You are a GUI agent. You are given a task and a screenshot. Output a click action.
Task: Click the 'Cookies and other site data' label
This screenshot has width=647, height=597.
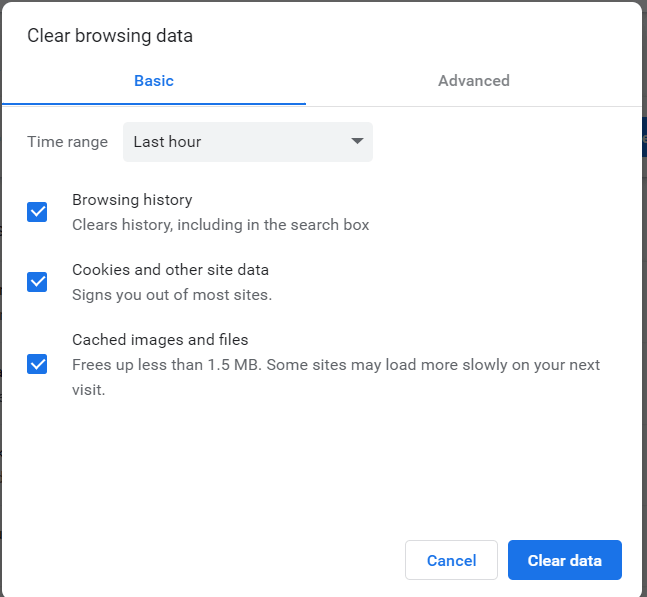[x=170, y=270]
